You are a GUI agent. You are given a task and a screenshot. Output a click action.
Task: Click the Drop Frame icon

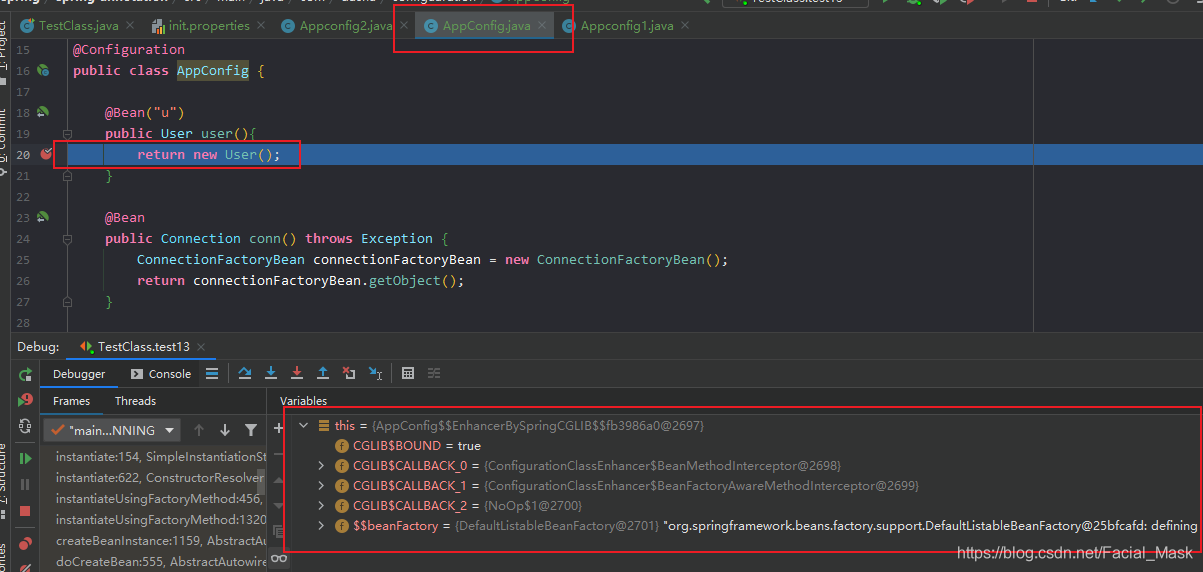pyautogui.click(x=349, y=373)
